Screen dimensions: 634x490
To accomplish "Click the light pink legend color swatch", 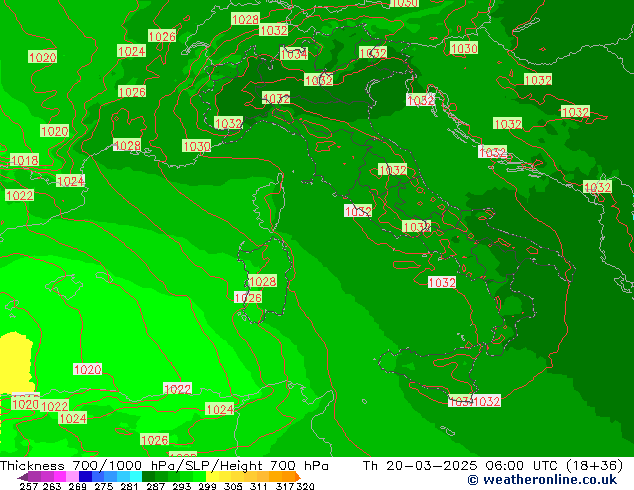I will tap(72, 476).
